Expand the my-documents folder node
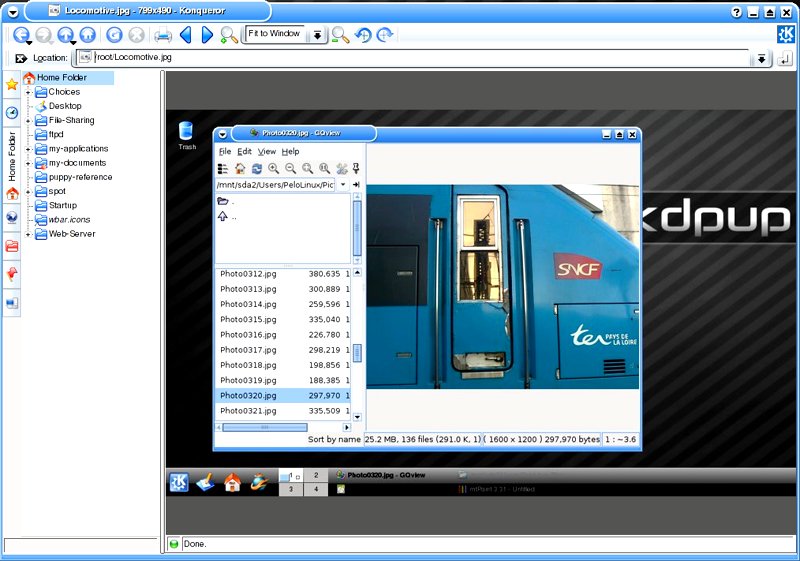800x561 pixels. pos(29,163)
